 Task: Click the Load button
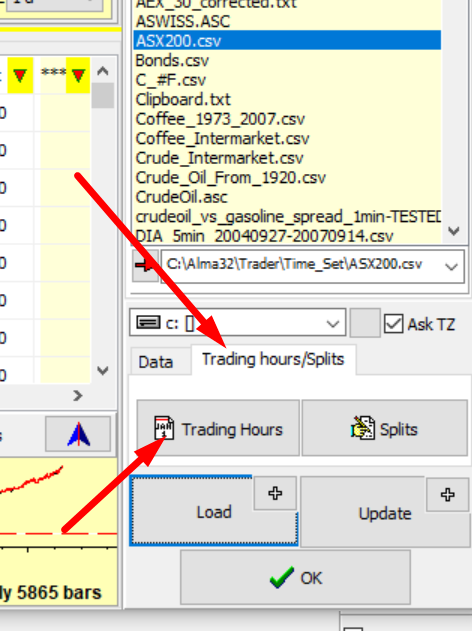click(214, 512)
